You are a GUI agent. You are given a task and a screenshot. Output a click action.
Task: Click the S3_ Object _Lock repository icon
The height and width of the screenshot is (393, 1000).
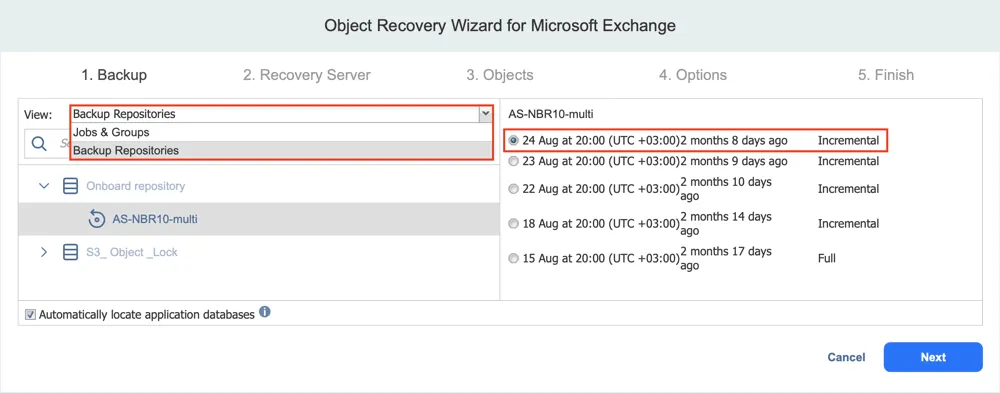pyautogui.click(x=70, y=252)
